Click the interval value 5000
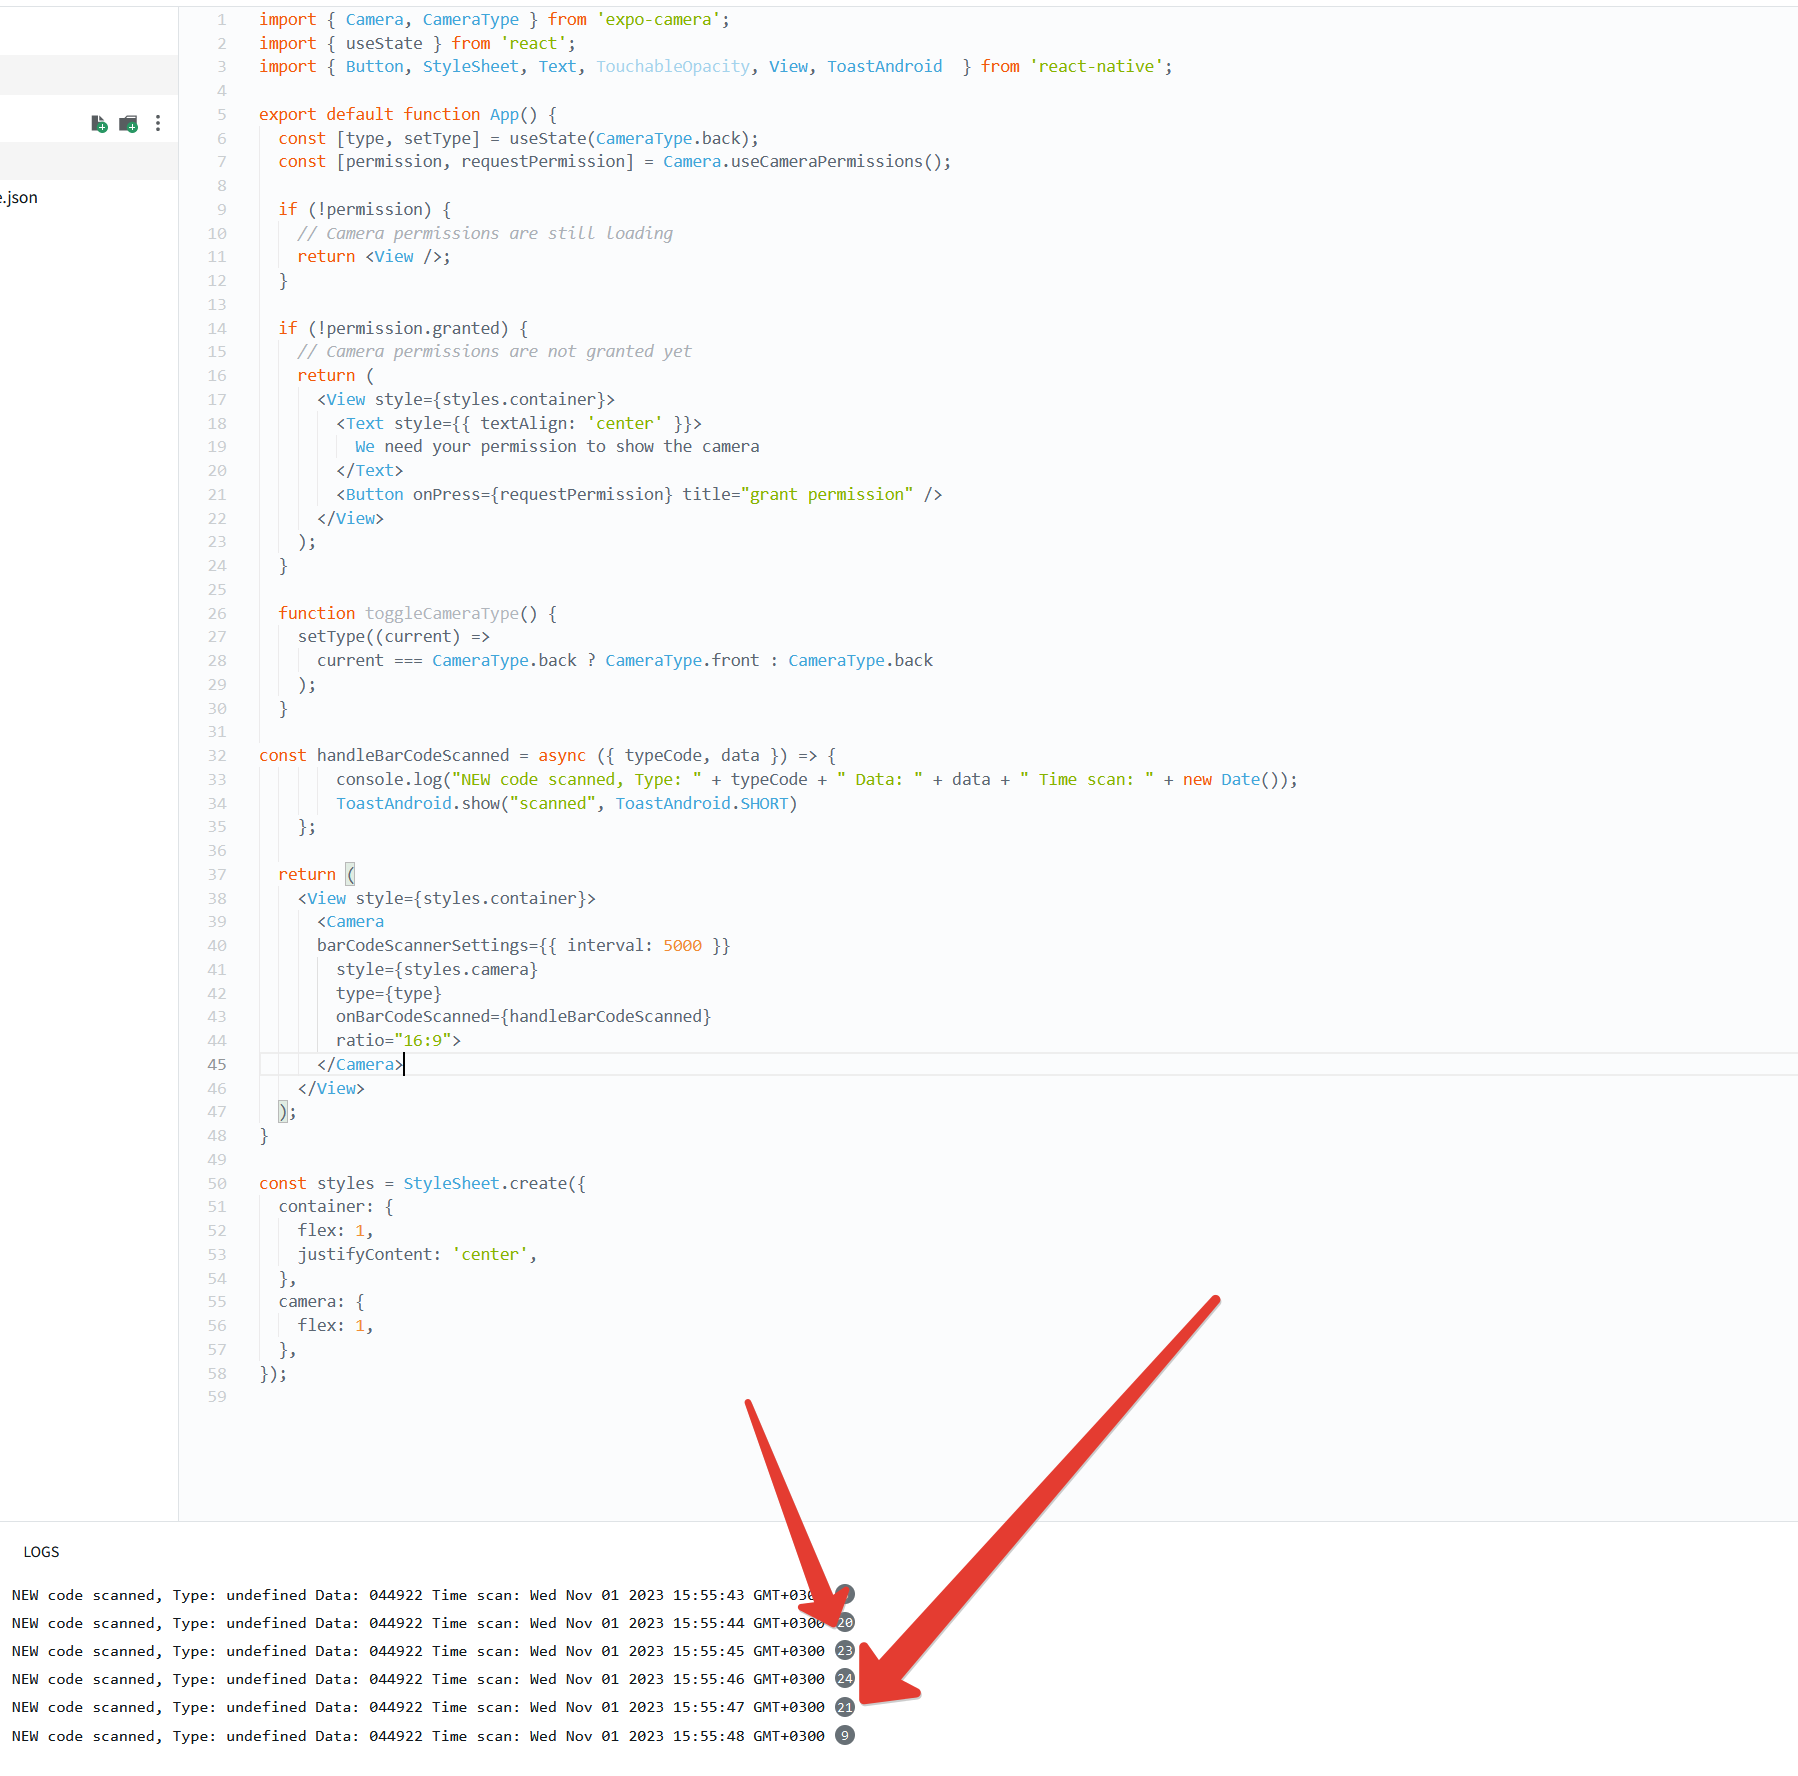The width and height of the screenshot is (1798, 1776). pyautogui.click(x=681, y=945)
